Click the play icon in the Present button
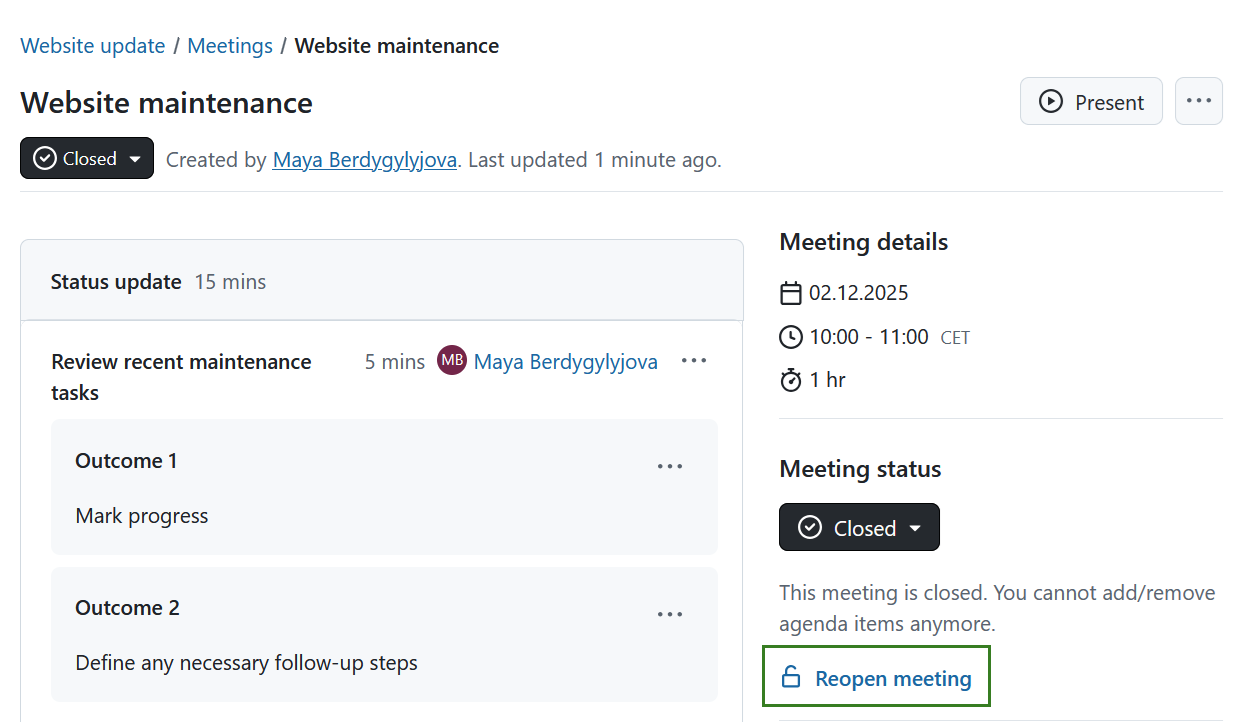Screen dimensions: 1246x722 tap(1050, 101)
